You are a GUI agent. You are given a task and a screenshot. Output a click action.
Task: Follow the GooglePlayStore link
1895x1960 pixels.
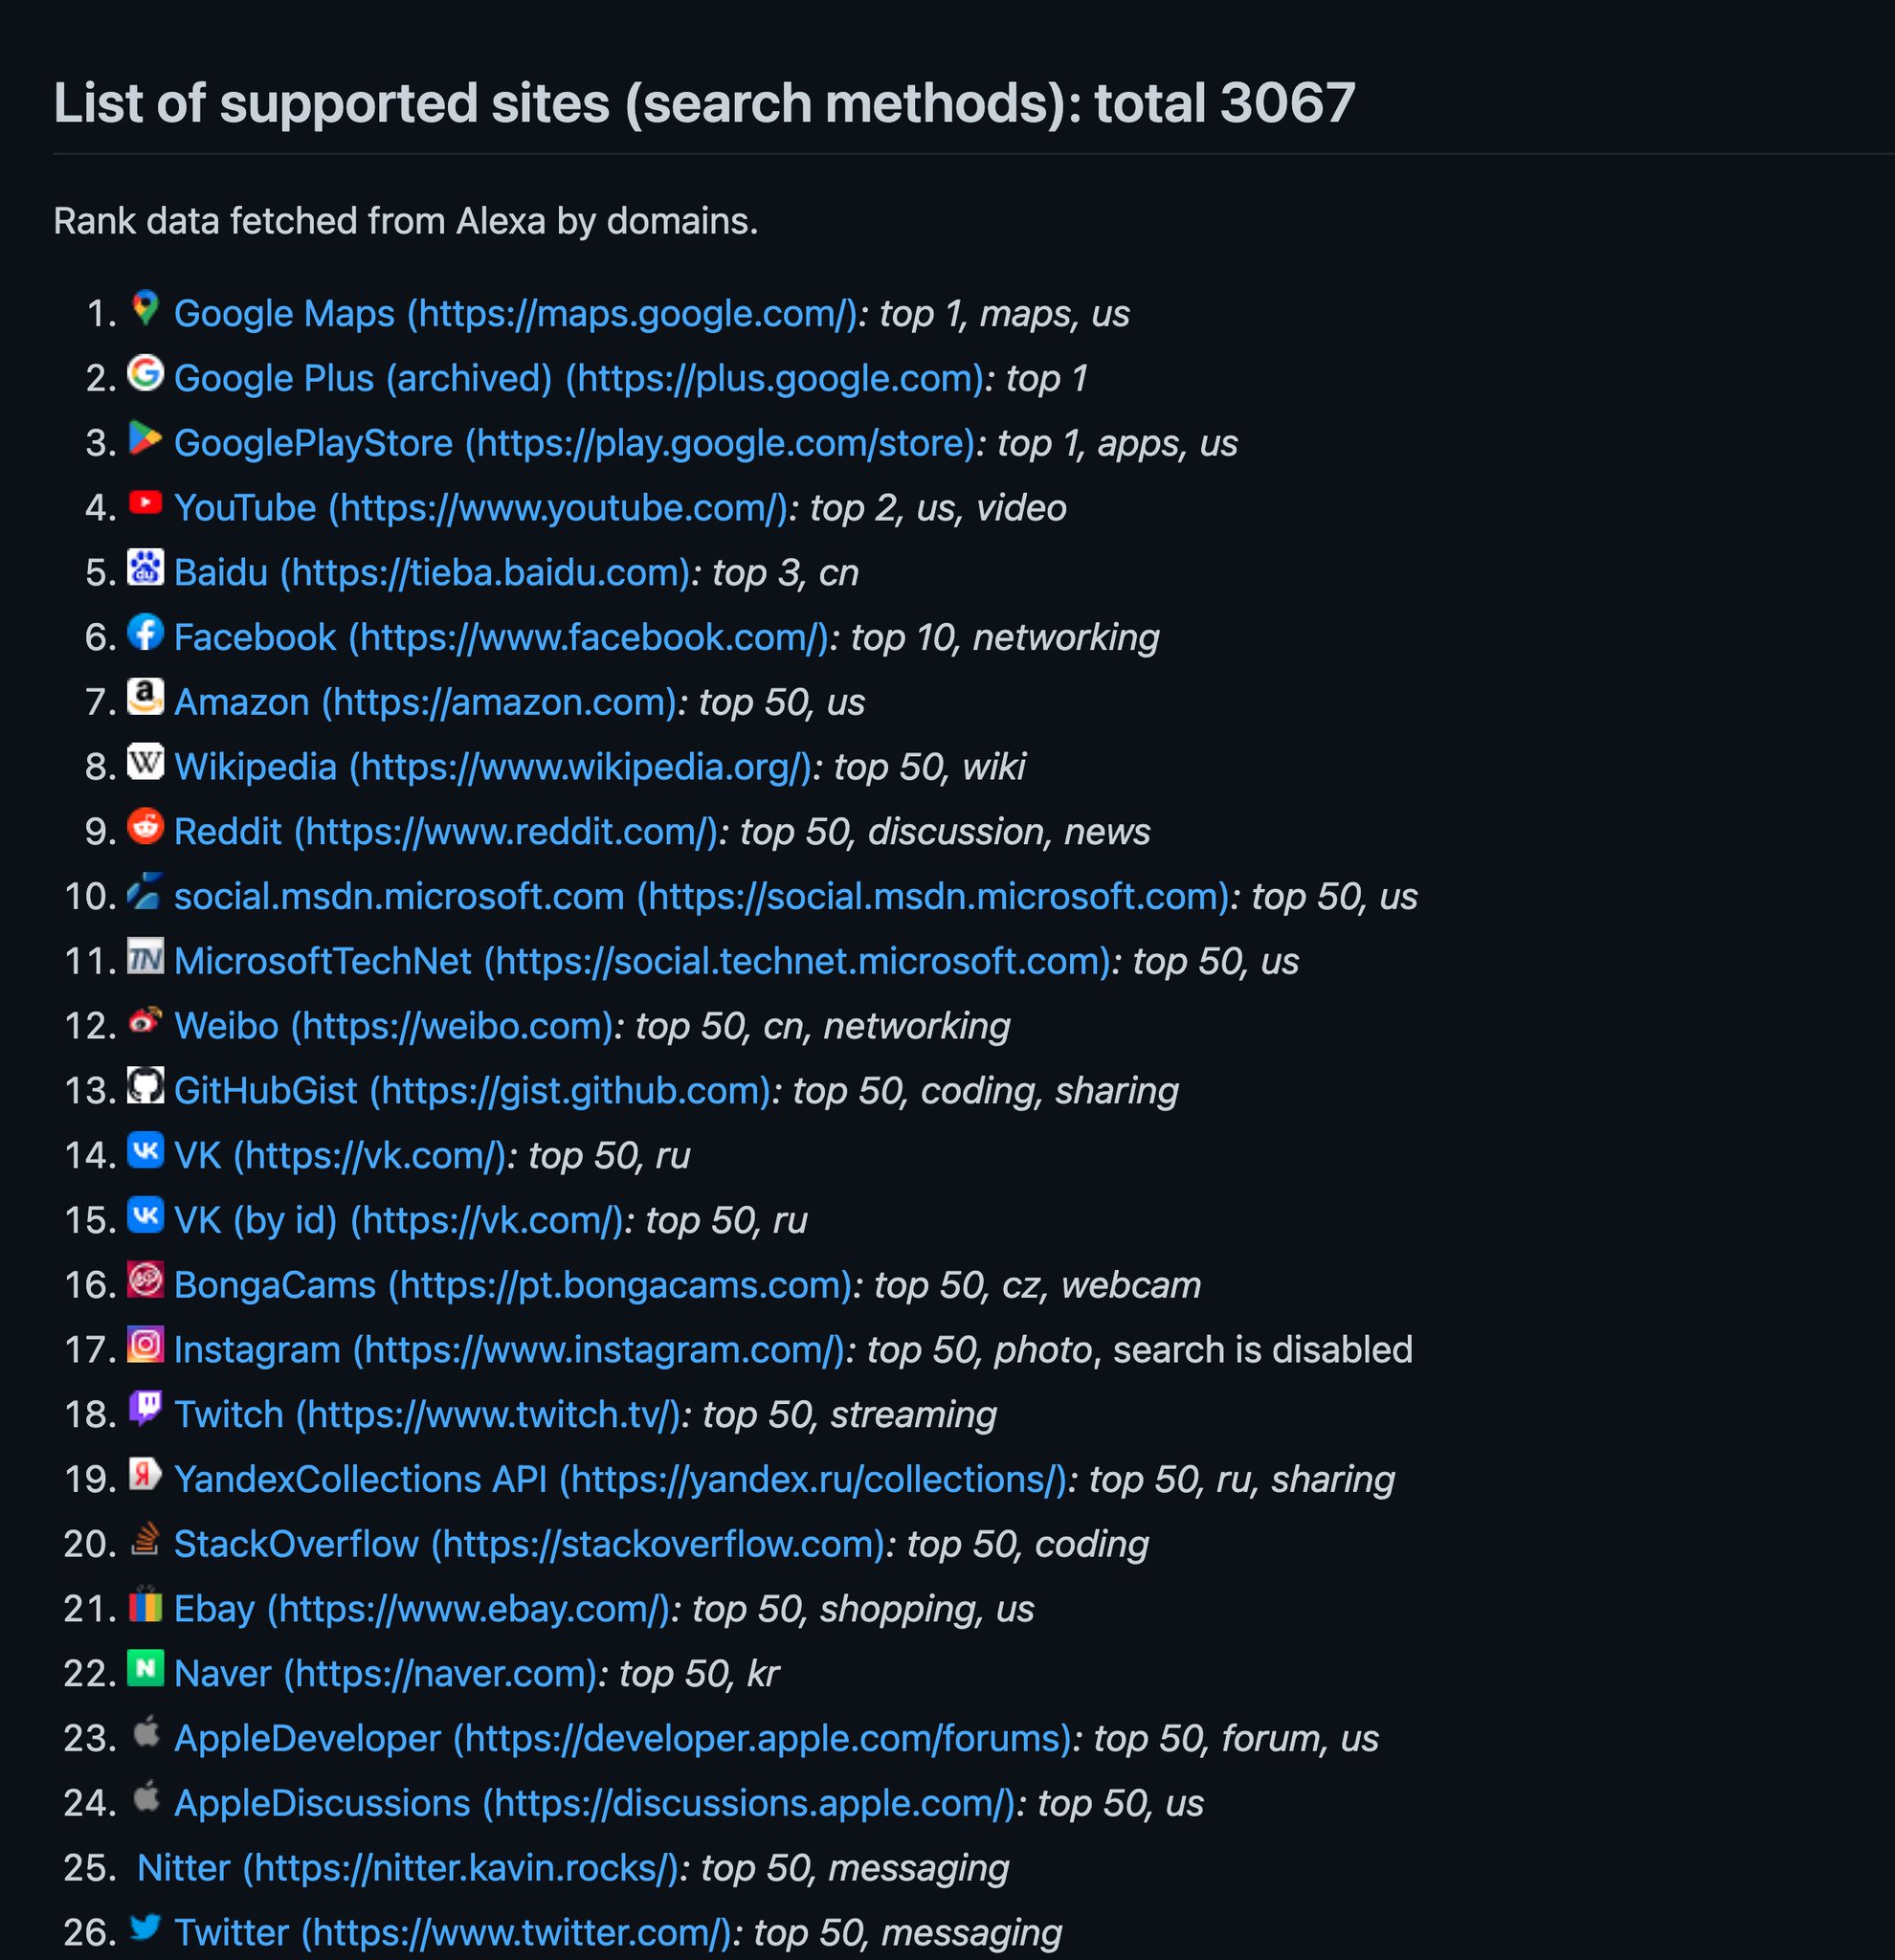click(x=574, y=443)
